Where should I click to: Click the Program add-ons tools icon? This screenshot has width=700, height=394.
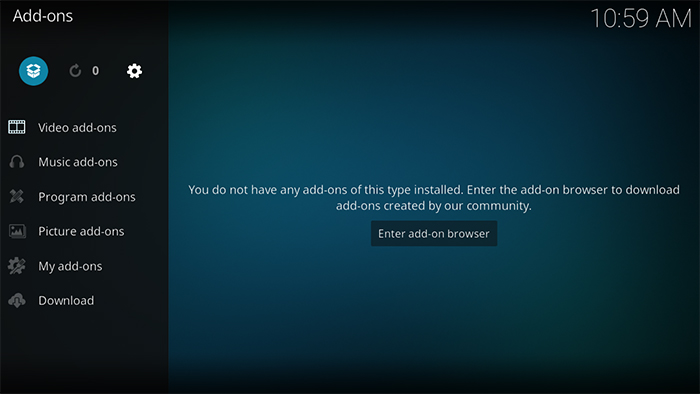point(17,196)
